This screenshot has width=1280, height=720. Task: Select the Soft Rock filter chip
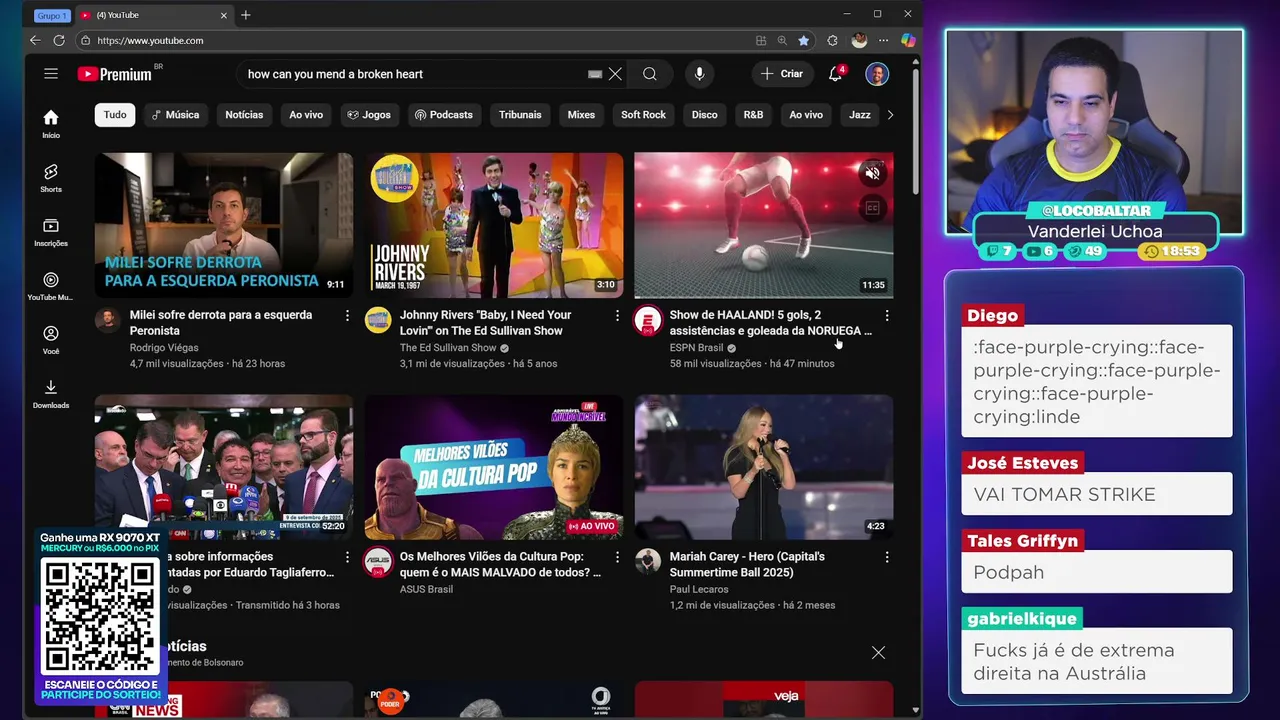point(643,115)
